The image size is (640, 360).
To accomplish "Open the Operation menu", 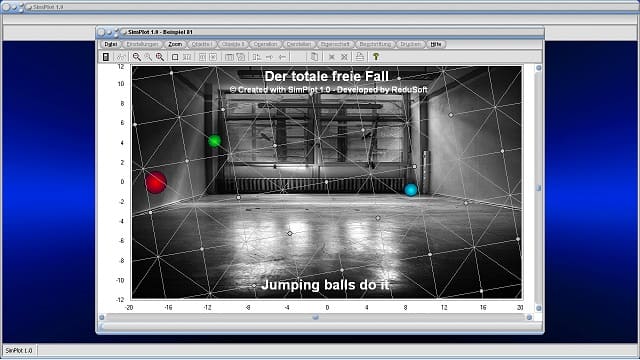I will [265, 44].
